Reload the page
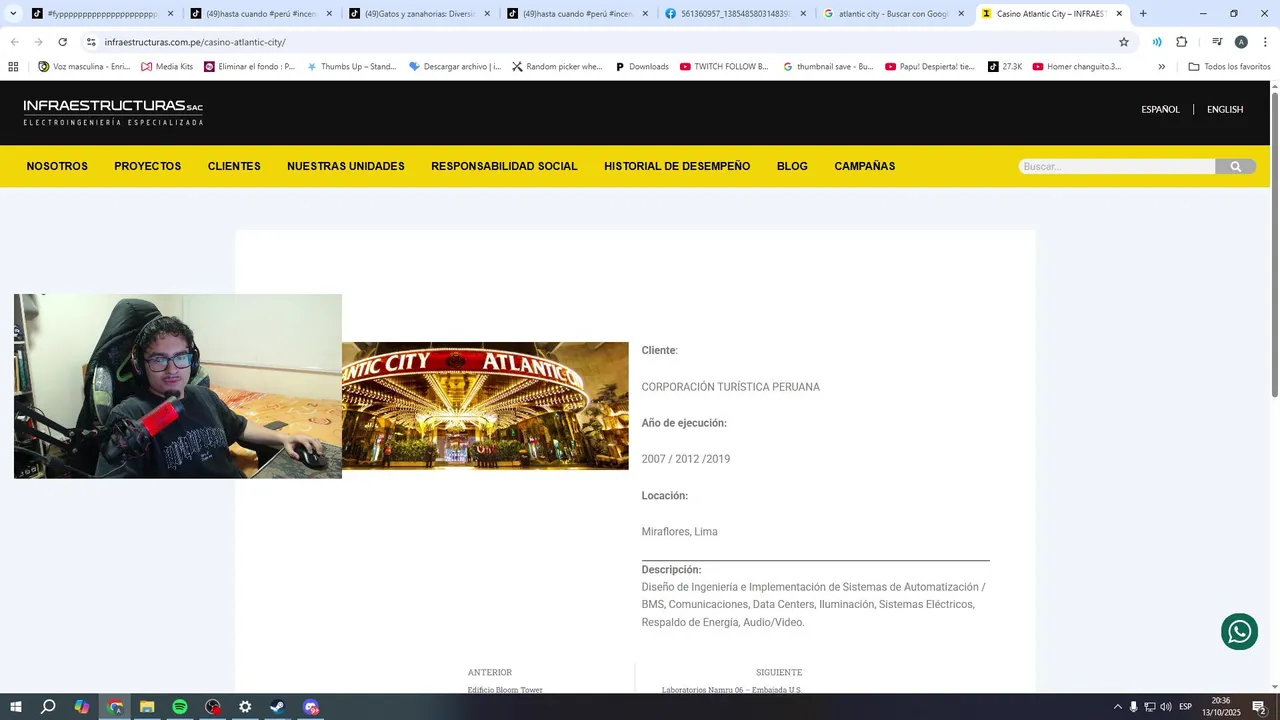The height and width of the screenshot is (720, 1280). coord(62,42)
